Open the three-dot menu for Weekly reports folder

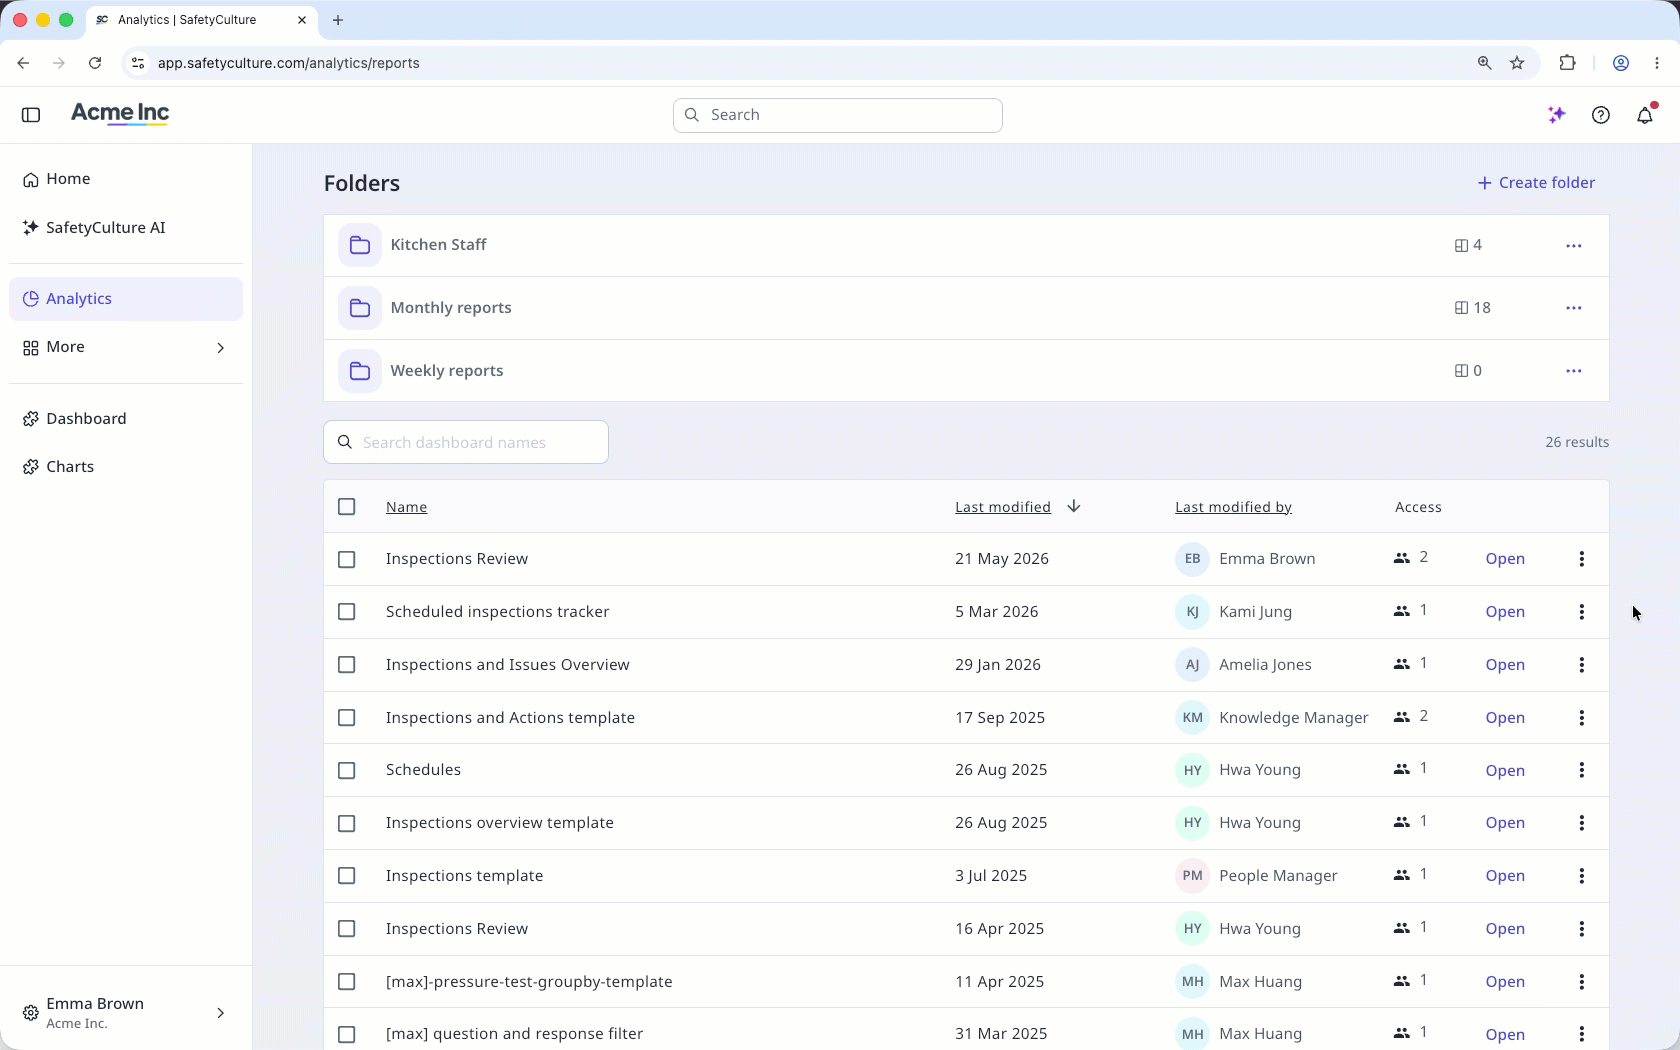coord(1574,371)
